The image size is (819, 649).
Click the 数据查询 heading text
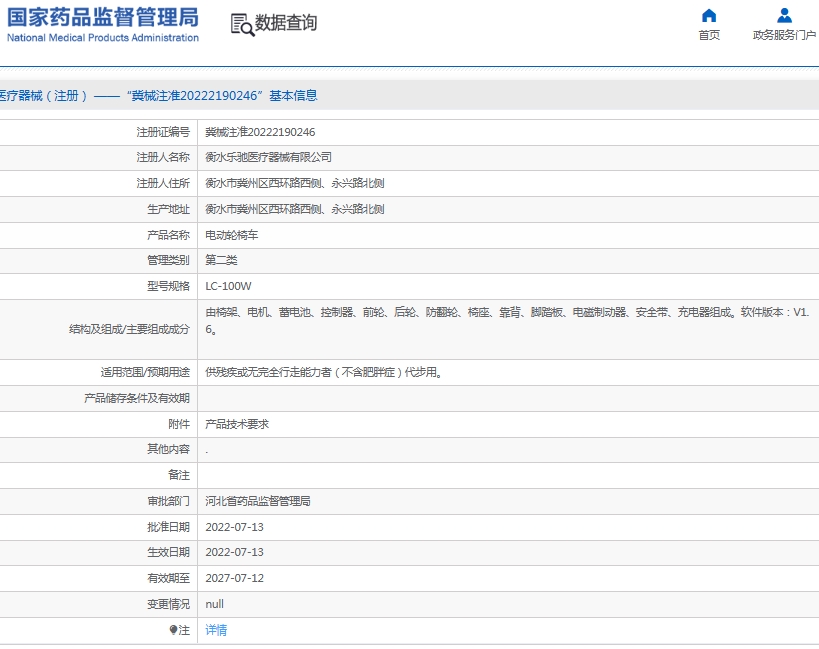[x=286, y=23]
